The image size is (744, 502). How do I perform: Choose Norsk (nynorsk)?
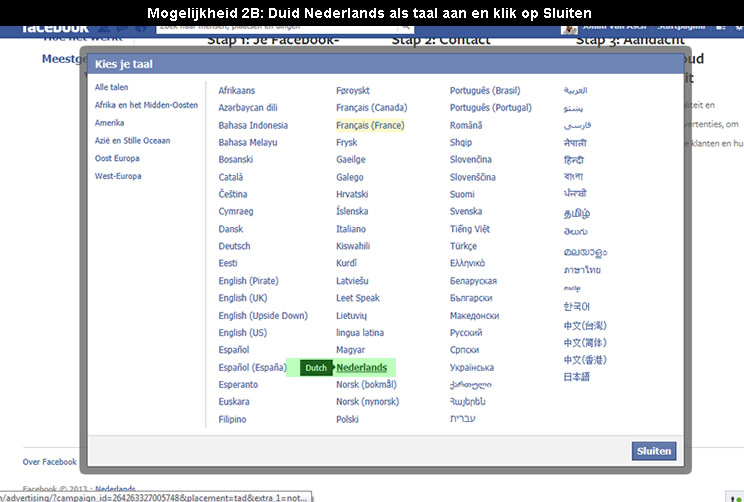pos(368,401)
